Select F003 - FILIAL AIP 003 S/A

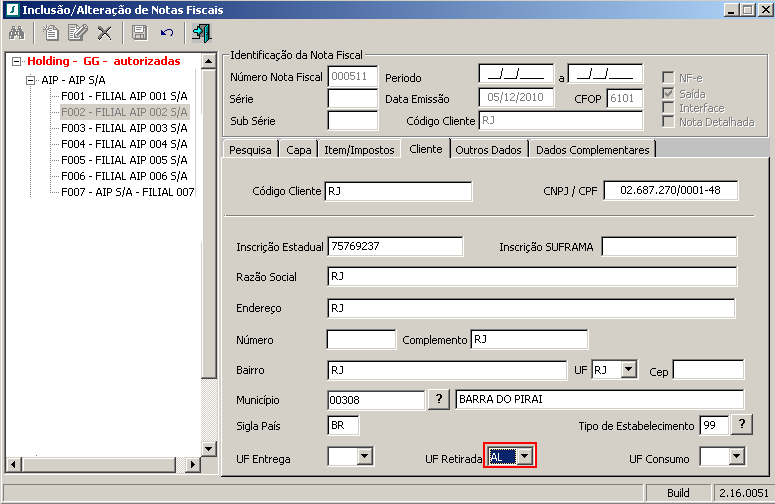[124, 128]
